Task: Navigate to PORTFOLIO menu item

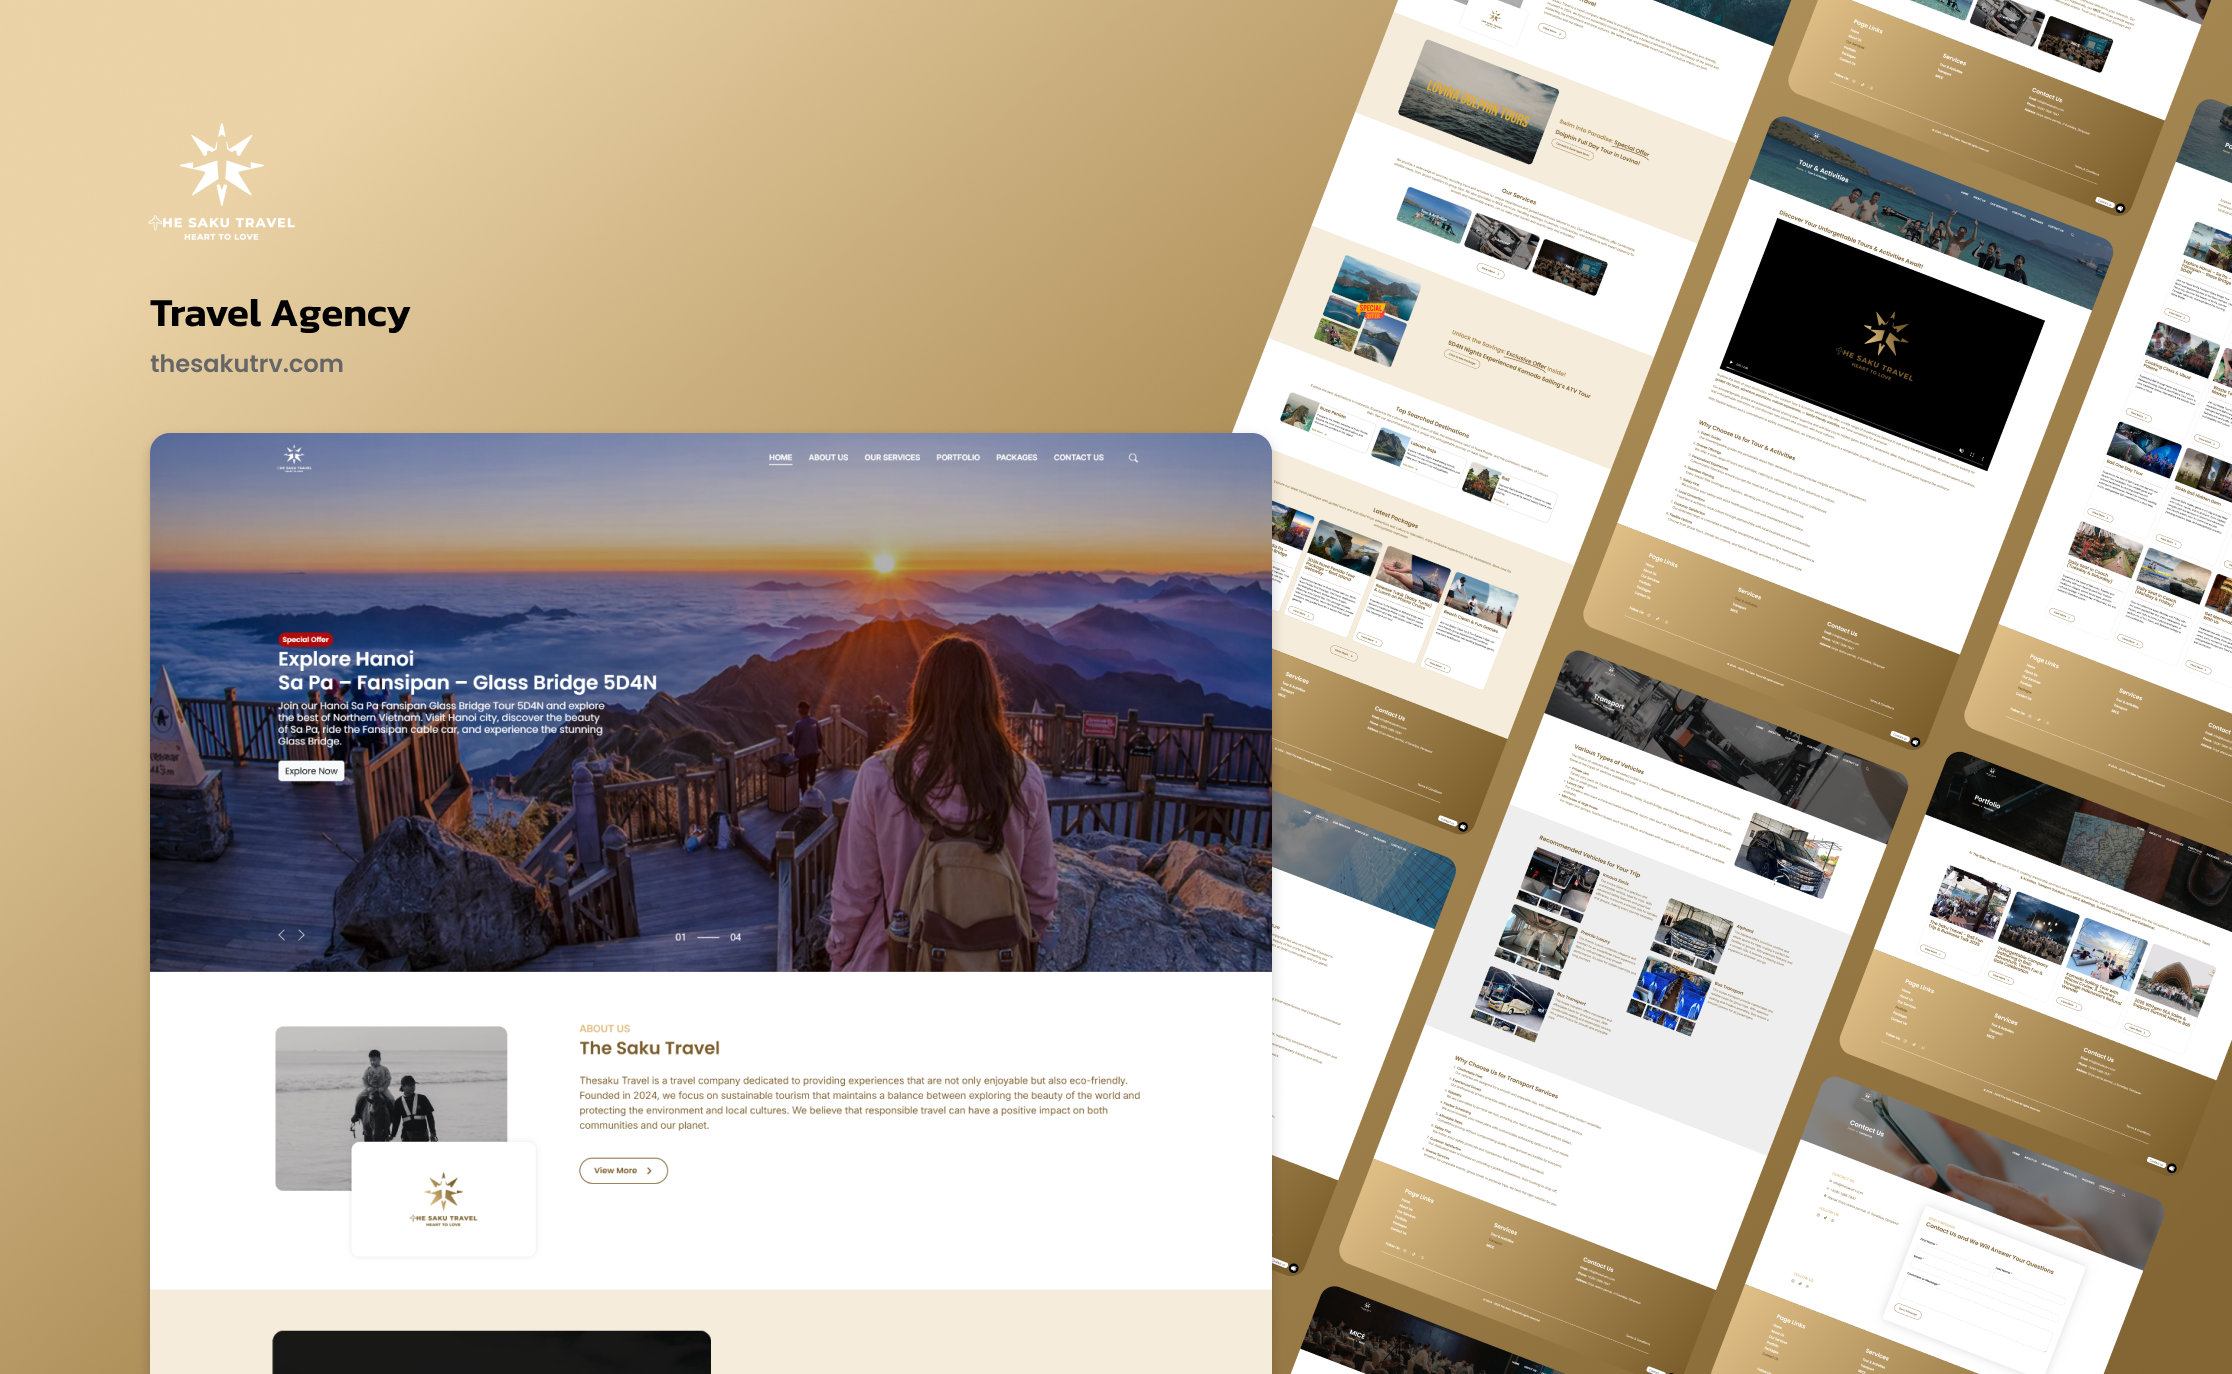Action: pos(958,458)
